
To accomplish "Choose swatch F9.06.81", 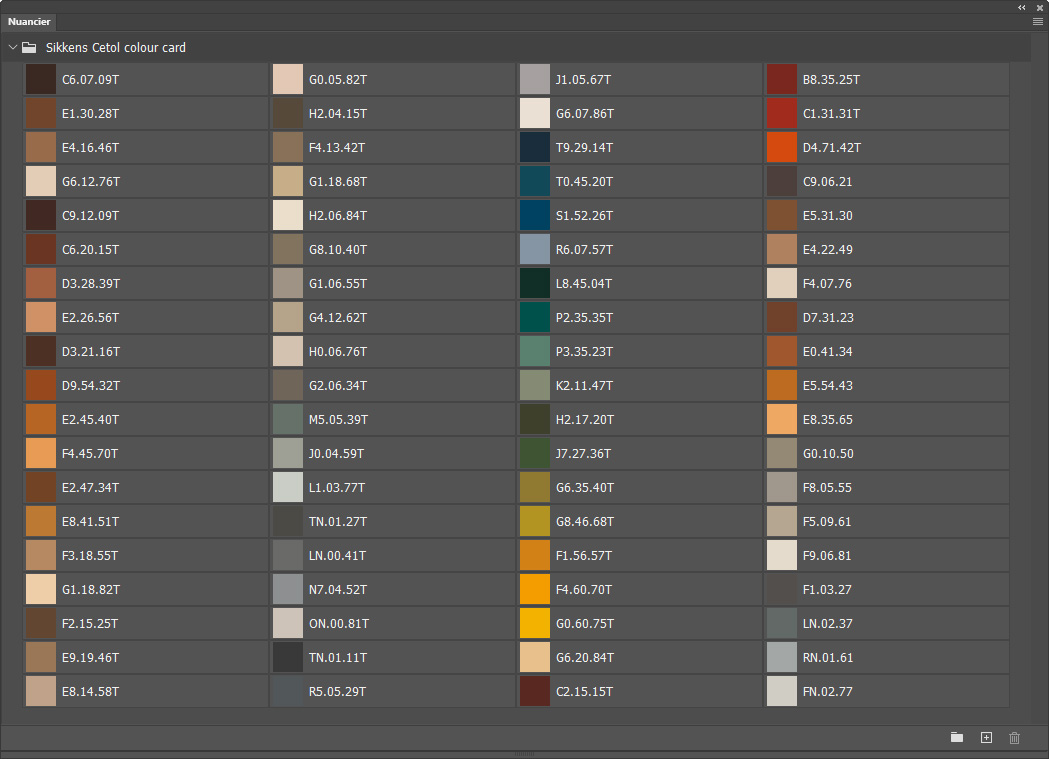I will 781,556.
